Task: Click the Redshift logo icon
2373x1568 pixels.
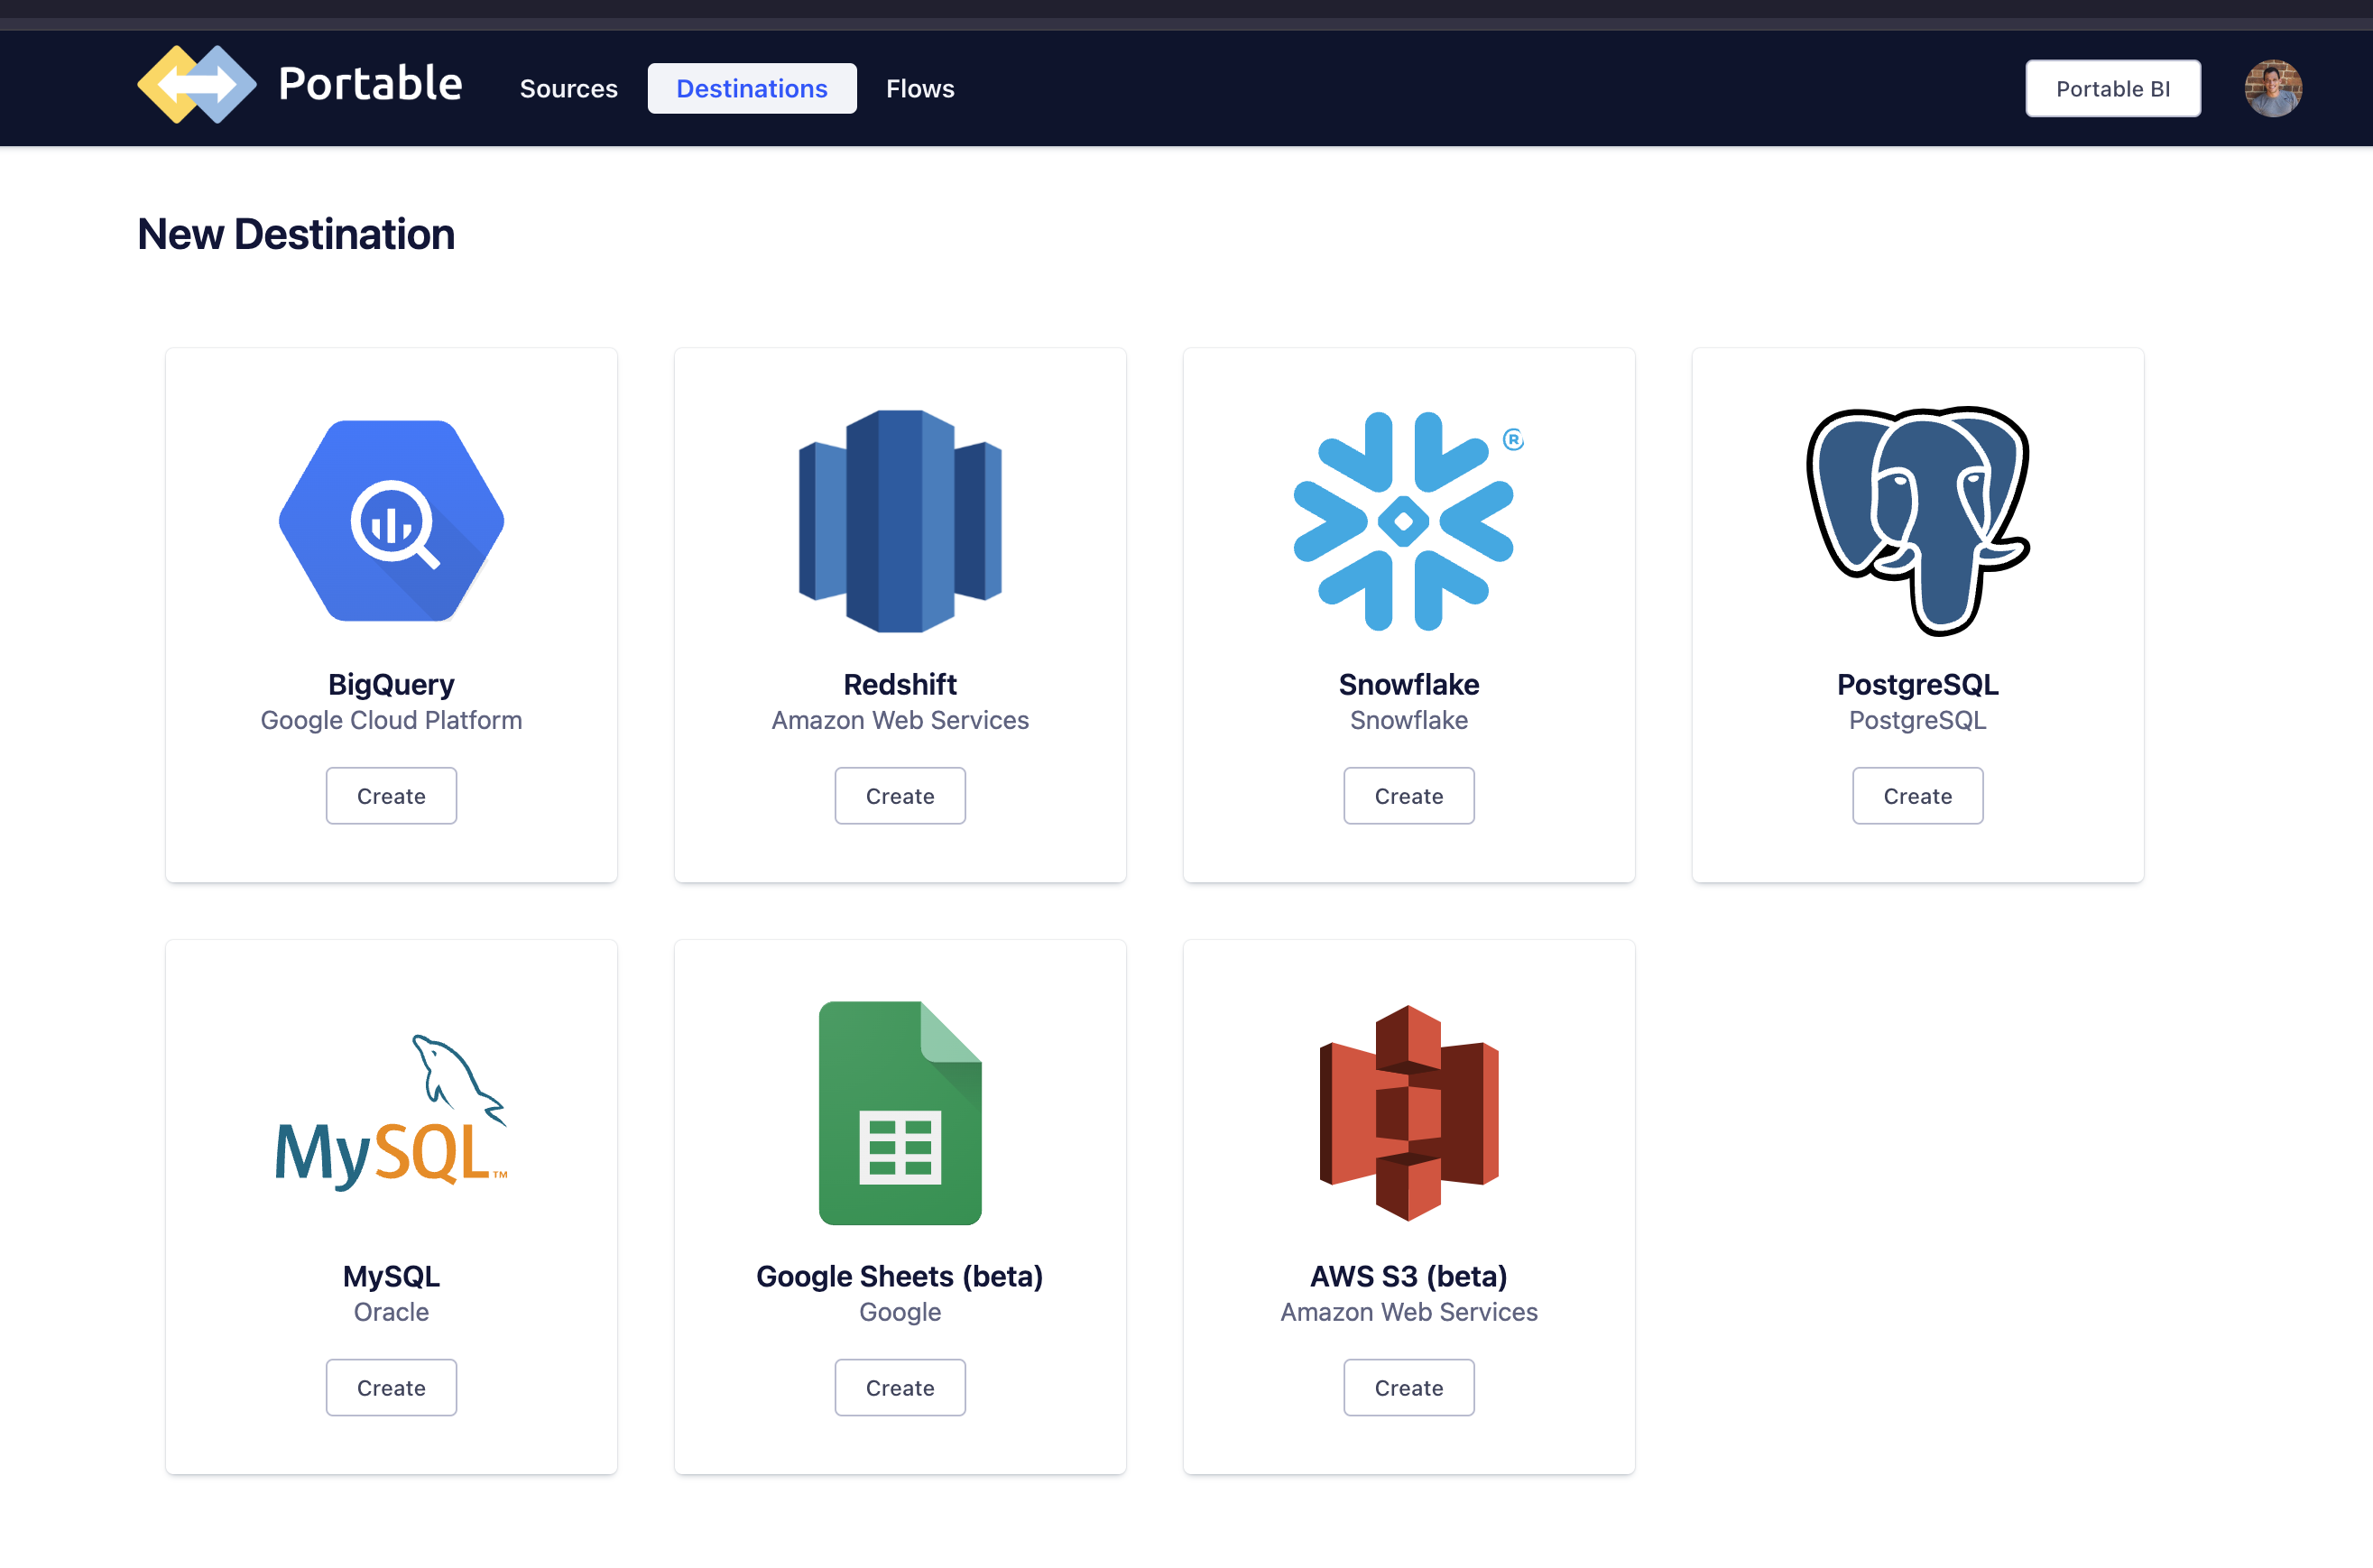Action: tap(900, 521)
